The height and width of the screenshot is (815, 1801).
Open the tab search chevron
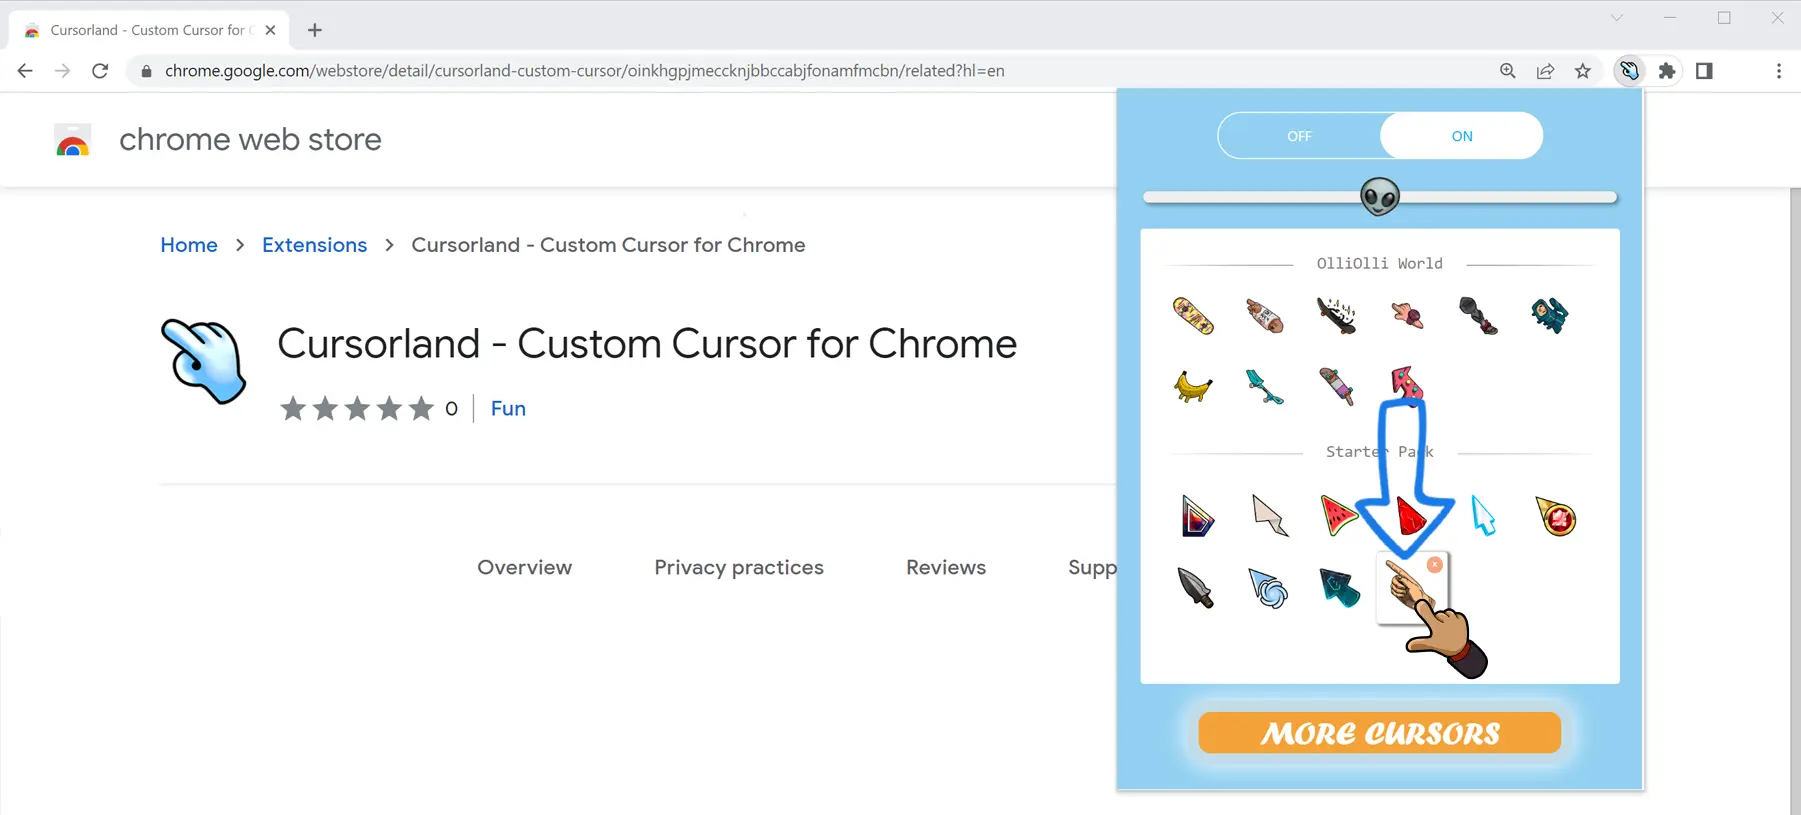pyautogui.click(x=1617, y=18)
